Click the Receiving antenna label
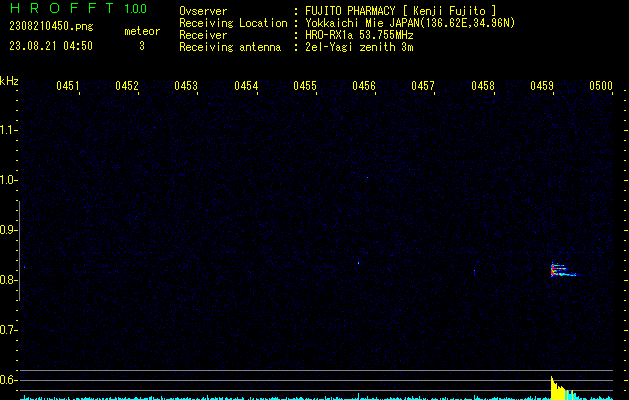This screenshot has width=629, height=400. coord(230,47)
